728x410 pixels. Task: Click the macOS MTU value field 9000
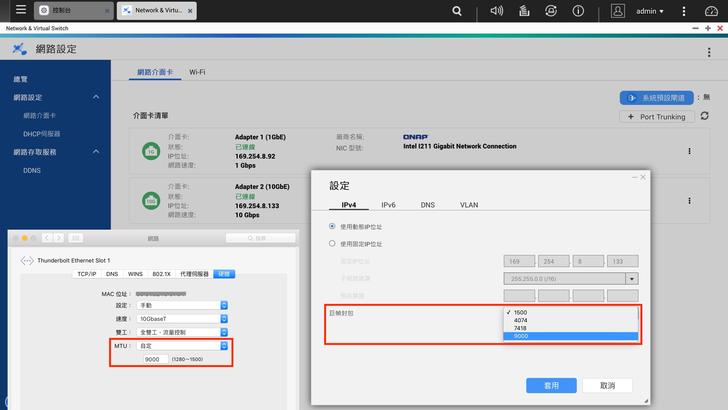click(x=155, y=359)
